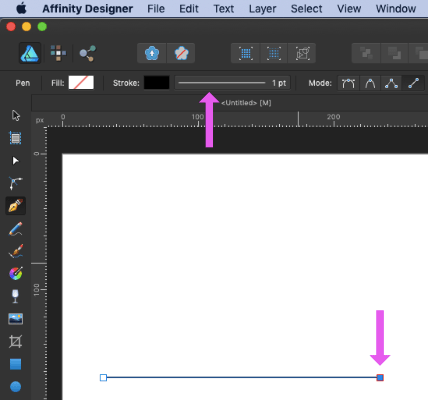Open the Apple menu
Viewport: 428px width, 400px height.
pos(21,9)
